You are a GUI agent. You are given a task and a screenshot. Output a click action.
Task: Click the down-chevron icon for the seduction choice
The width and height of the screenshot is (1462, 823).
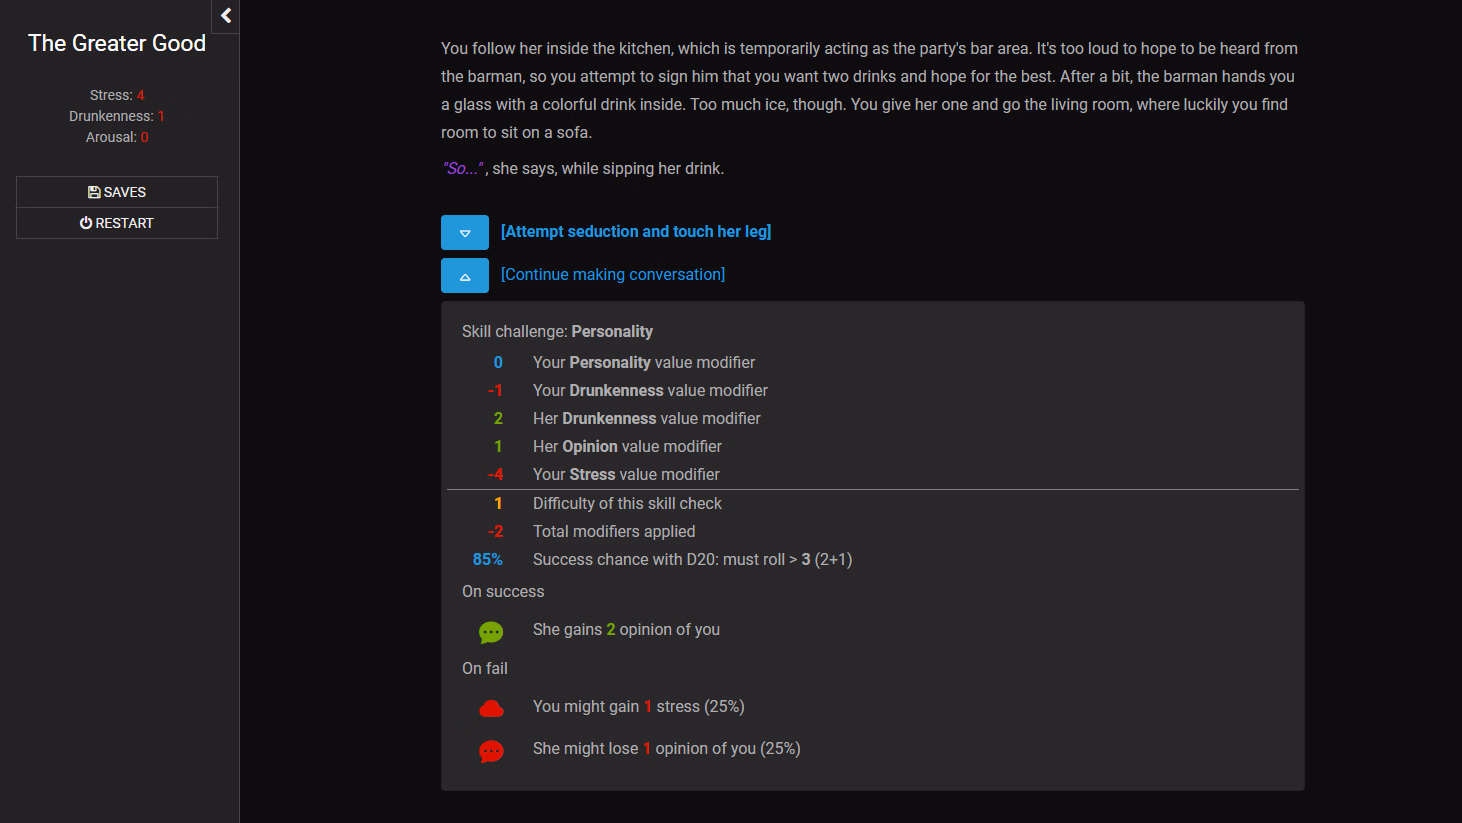pyautogui.click(x=465, y=232)
